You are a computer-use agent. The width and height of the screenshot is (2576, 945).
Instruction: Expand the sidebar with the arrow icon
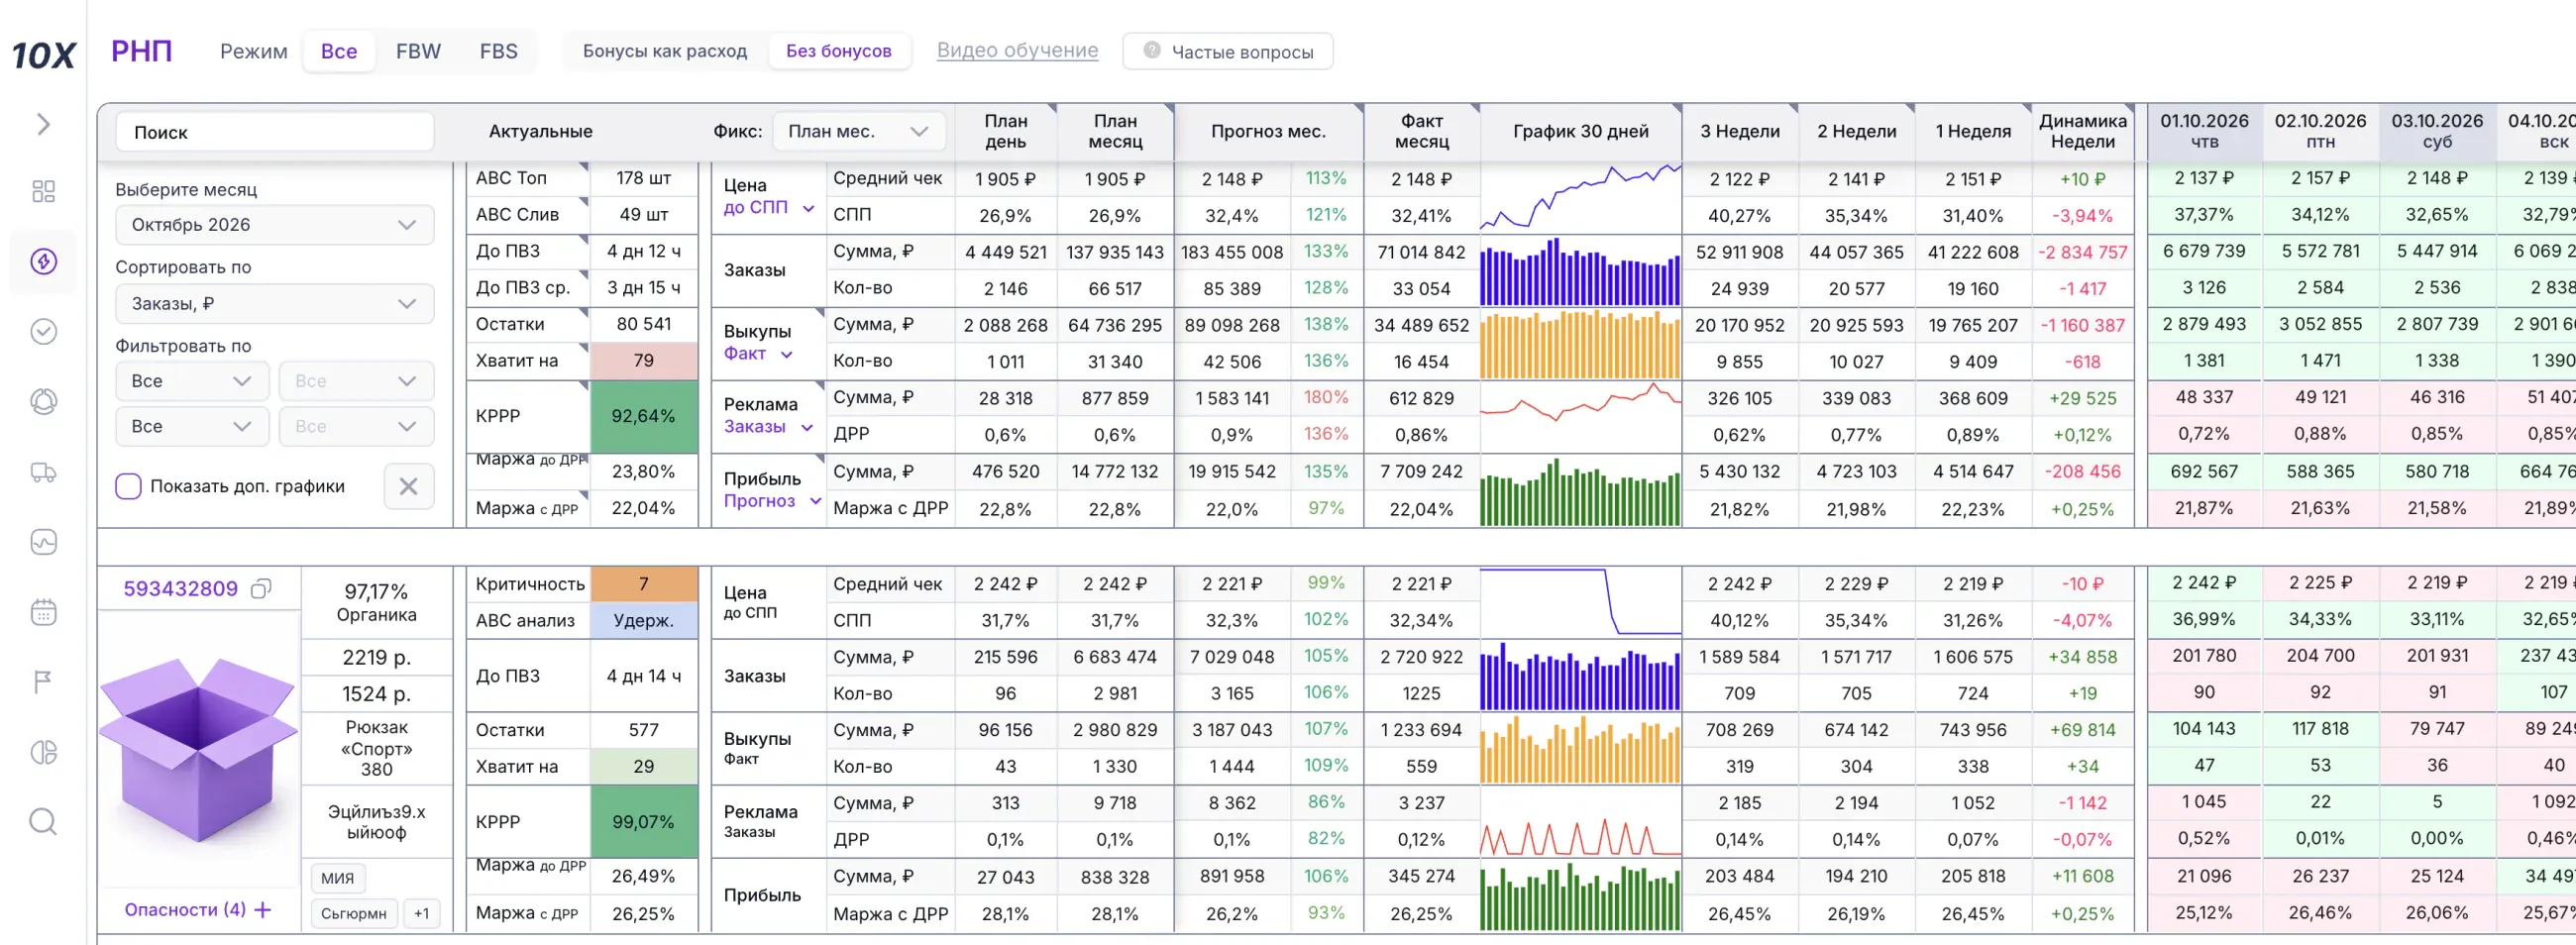(43, 124)
